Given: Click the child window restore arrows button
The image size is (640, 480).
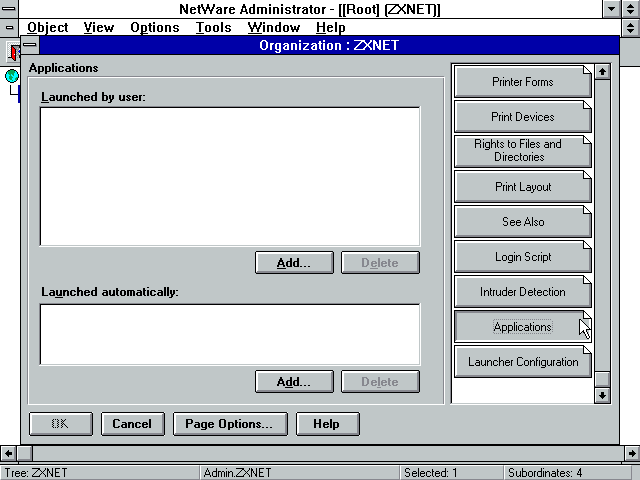Looking at the screenshot, I should point(631,27).
